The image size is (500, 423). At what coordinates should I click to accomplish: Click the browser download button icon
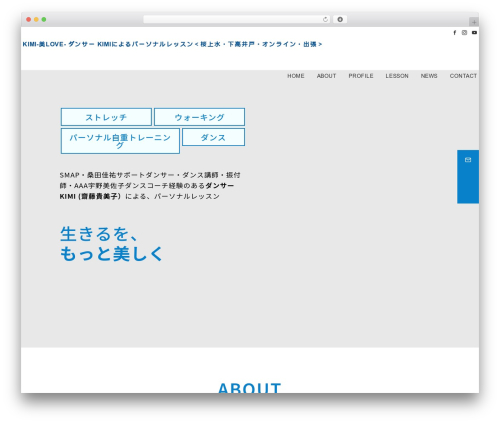pyautogui.click(x=340, y=19)
